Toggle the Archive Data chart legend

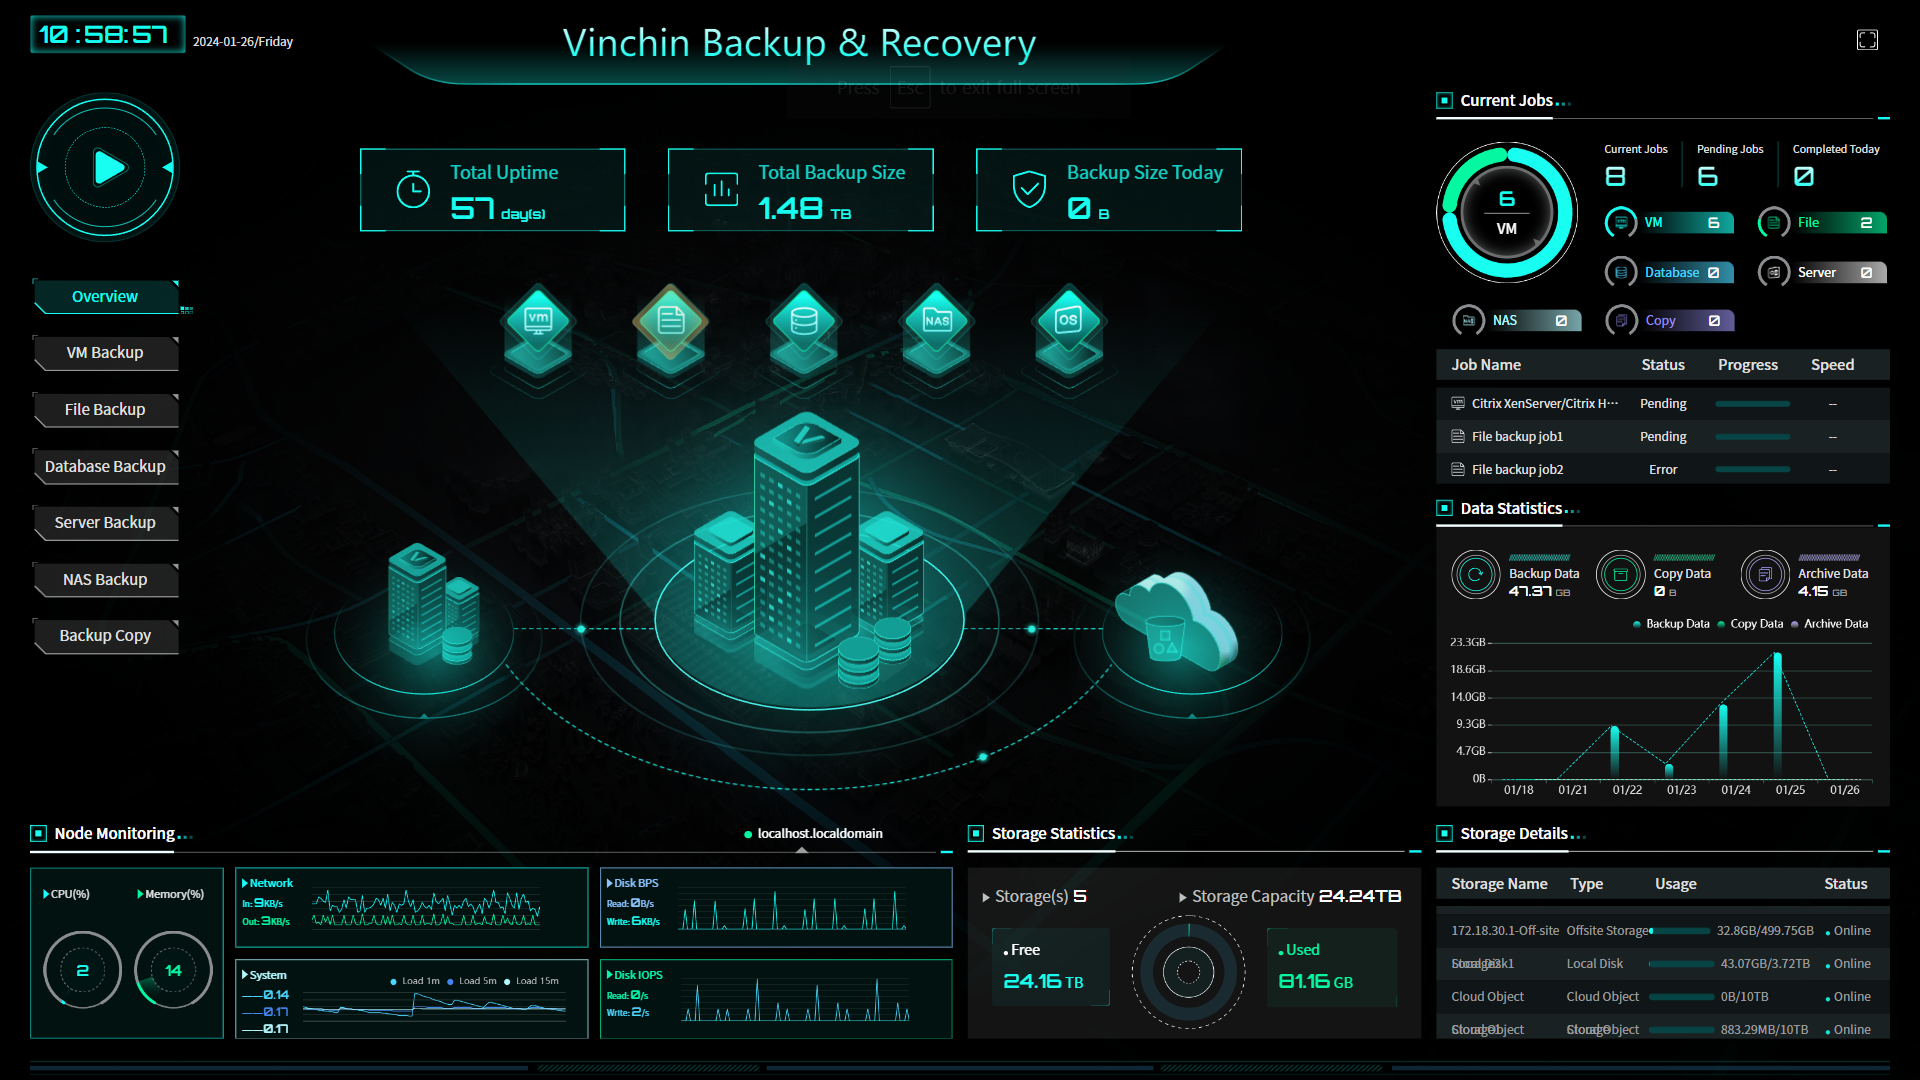point(1828,624)
